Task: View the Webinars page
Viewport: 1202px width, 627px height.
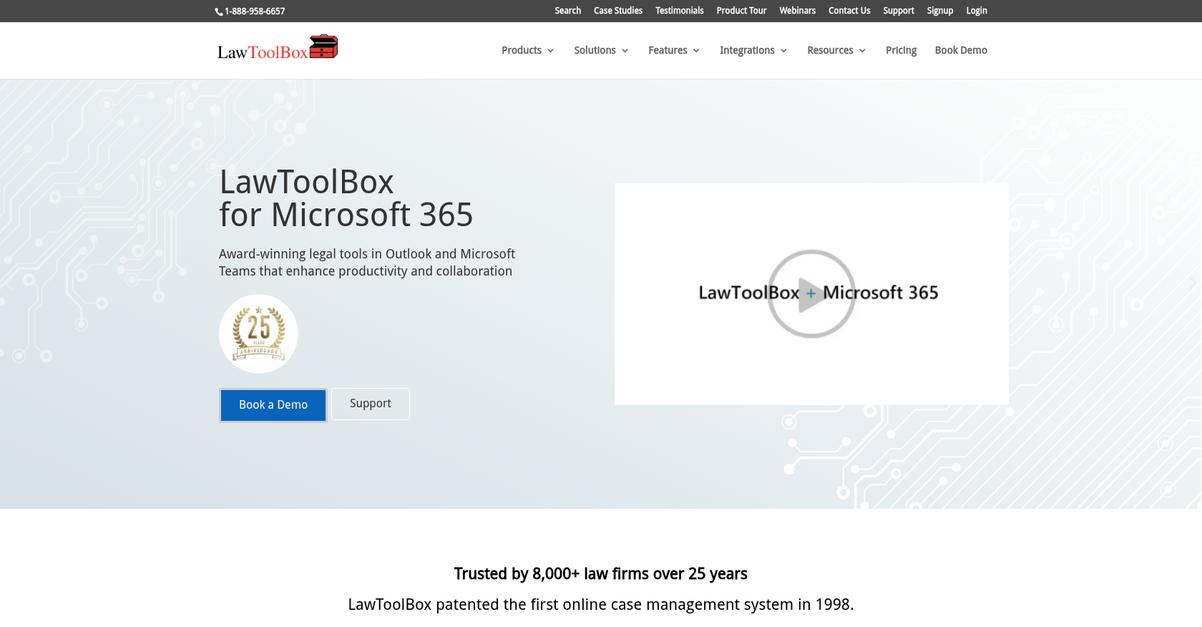Action: pyautogui.click(x=798, y=11)
